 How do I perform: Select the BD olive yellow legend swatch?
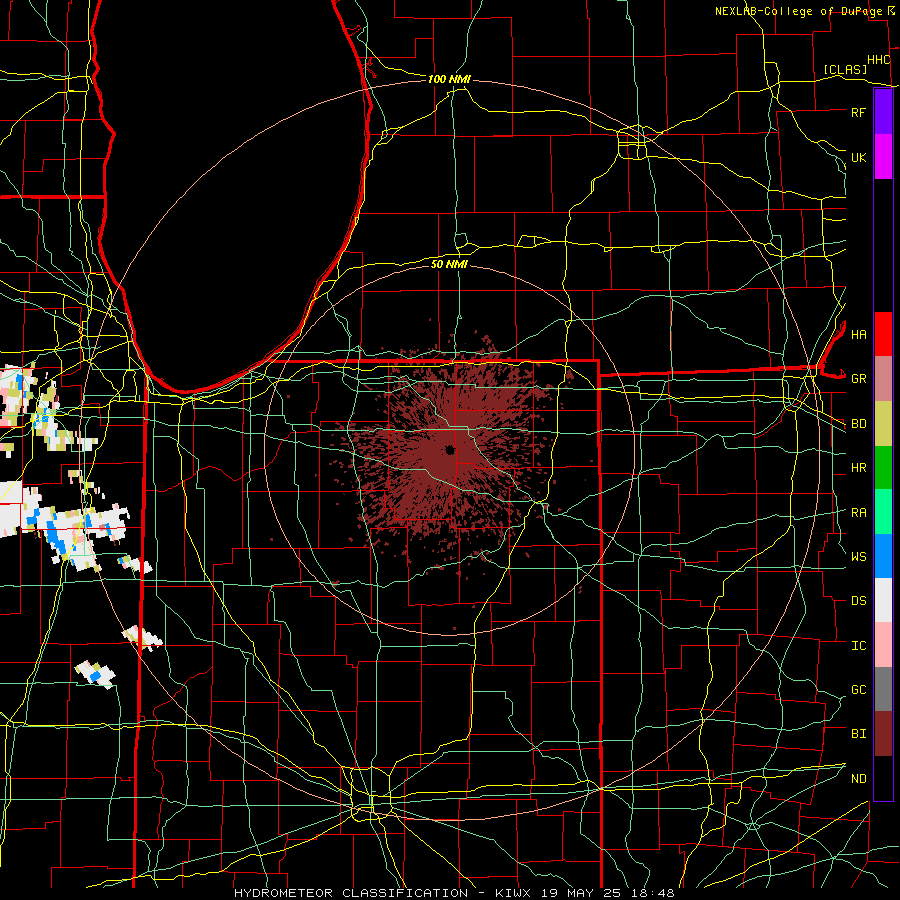(883, 424)
